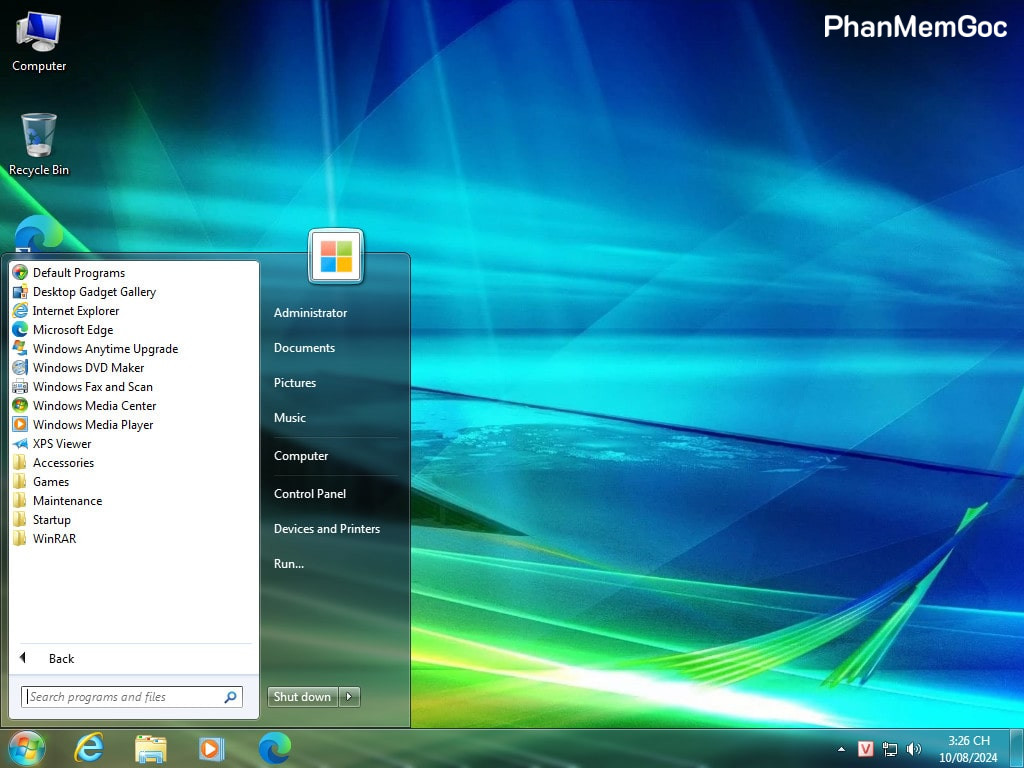Launch Windows Fax and Scan
1024x768 pixels.
pos(92,387)
